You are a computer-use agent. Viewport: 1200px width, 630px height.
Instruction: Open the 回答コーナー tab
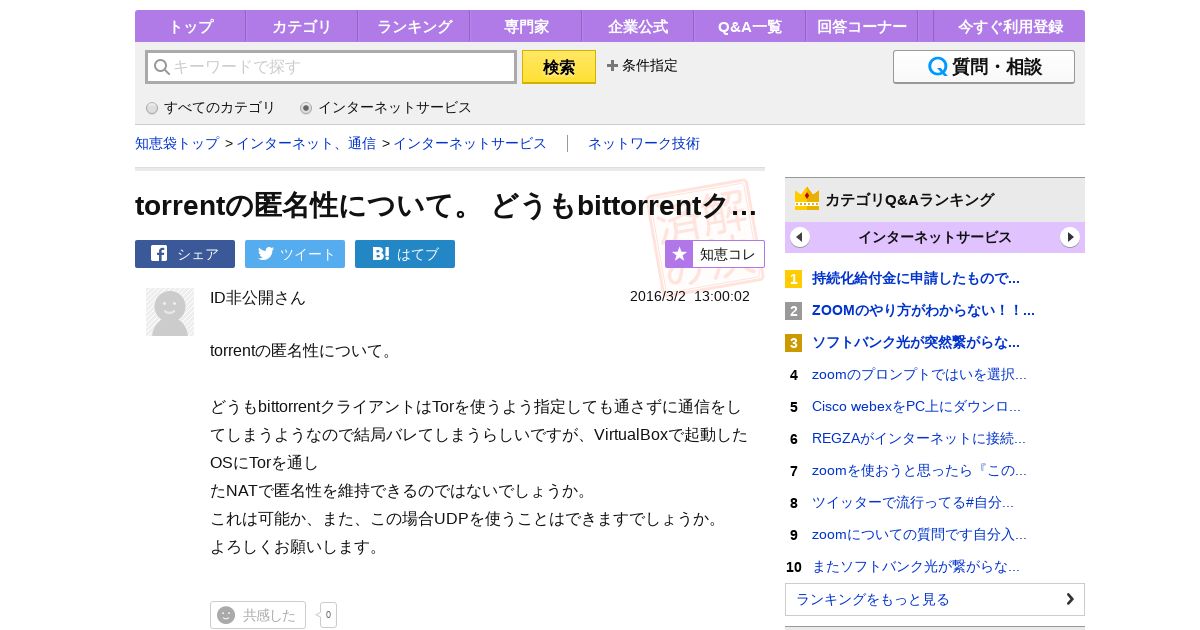click(862, 27)
